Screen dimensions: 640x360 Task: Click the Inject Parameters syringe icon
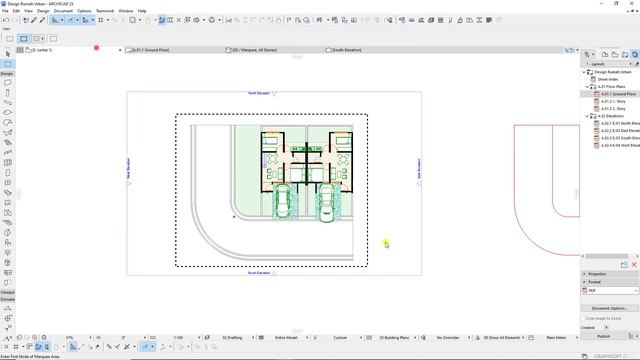[42, 20]
